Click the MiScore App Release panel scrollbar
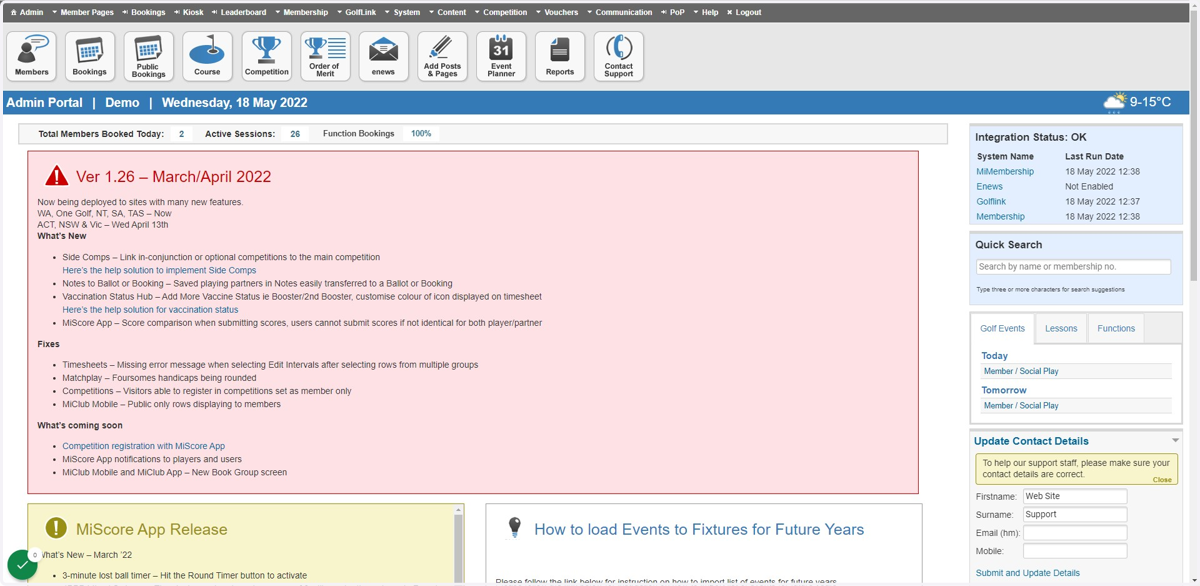This screenshot has height=586, width=1200. [x=459, y=543]
